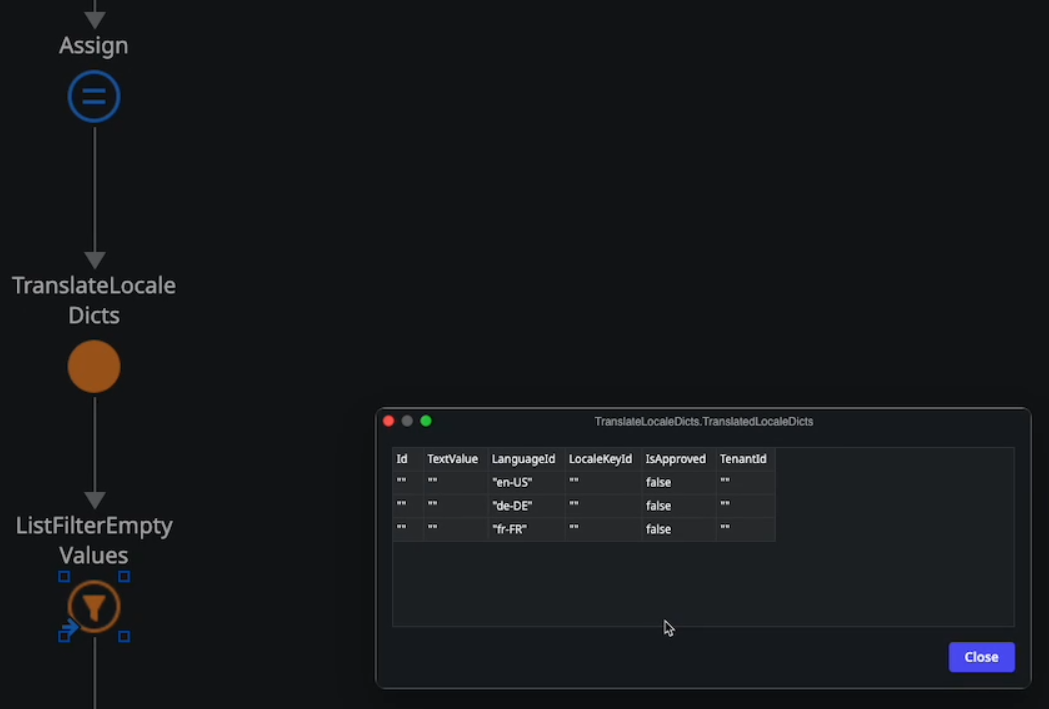This screenshot has height=709, width=1049.
Task: Select the ListFilterEmptyValues funnel node icon
Action: point(94,607)
